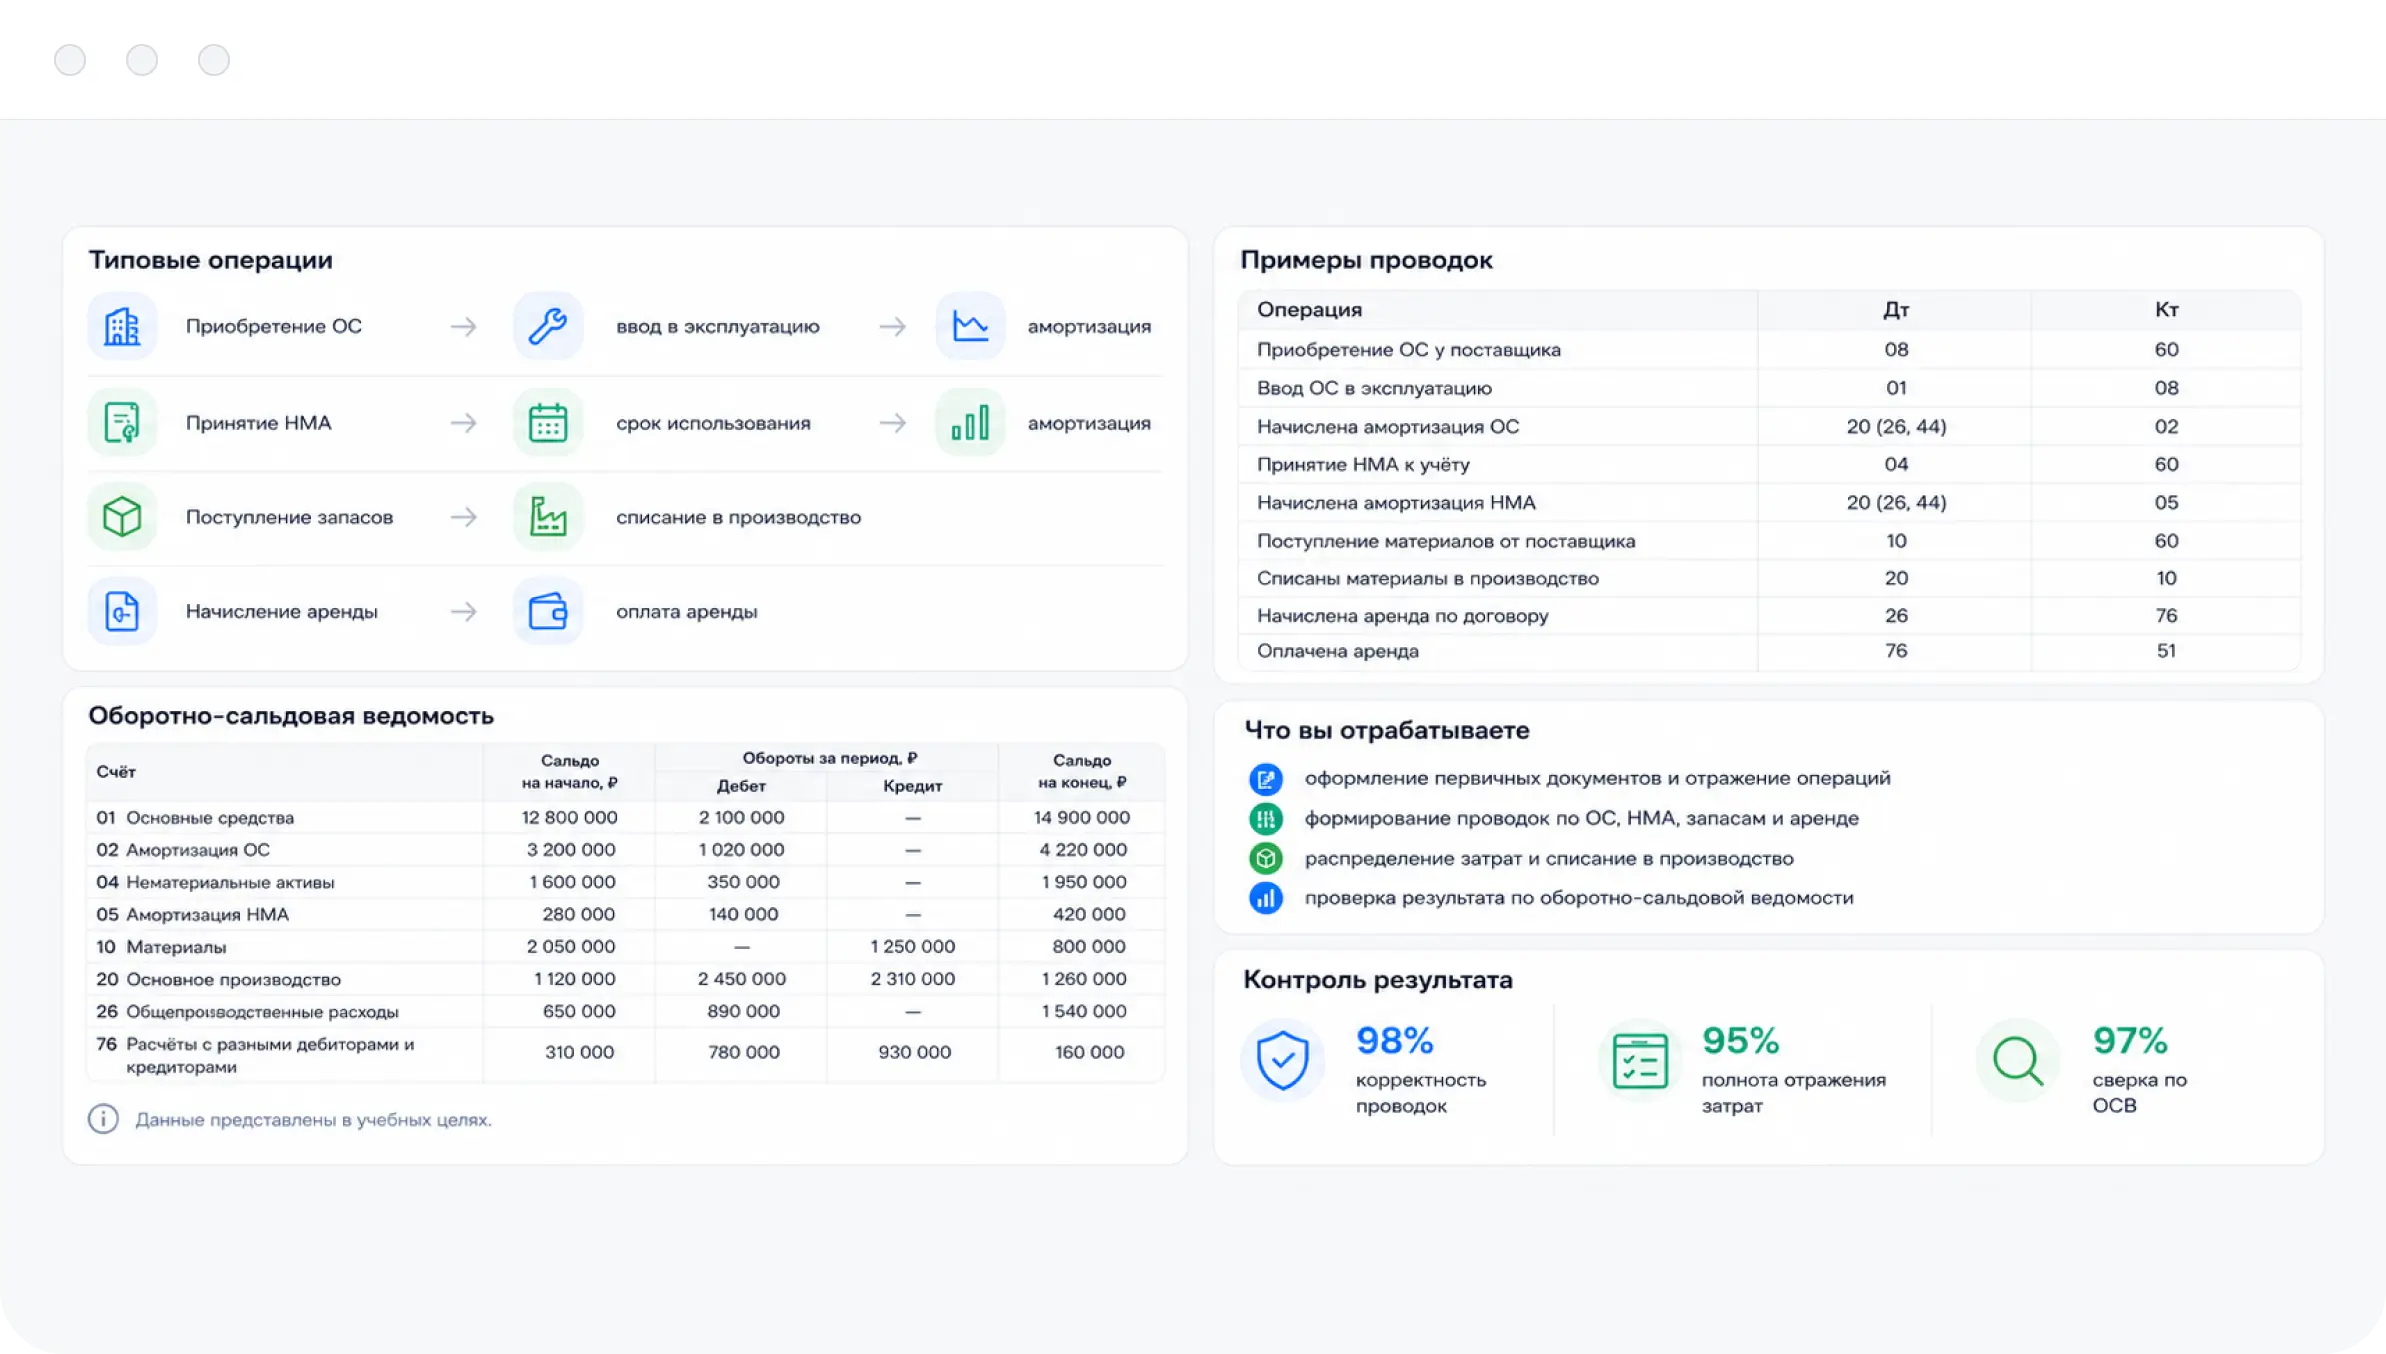Select the row Начислена амортизация ОС
The height and width of the screenshot is (1354, 2386).
pyautogui.click(x=1769, y=426)
